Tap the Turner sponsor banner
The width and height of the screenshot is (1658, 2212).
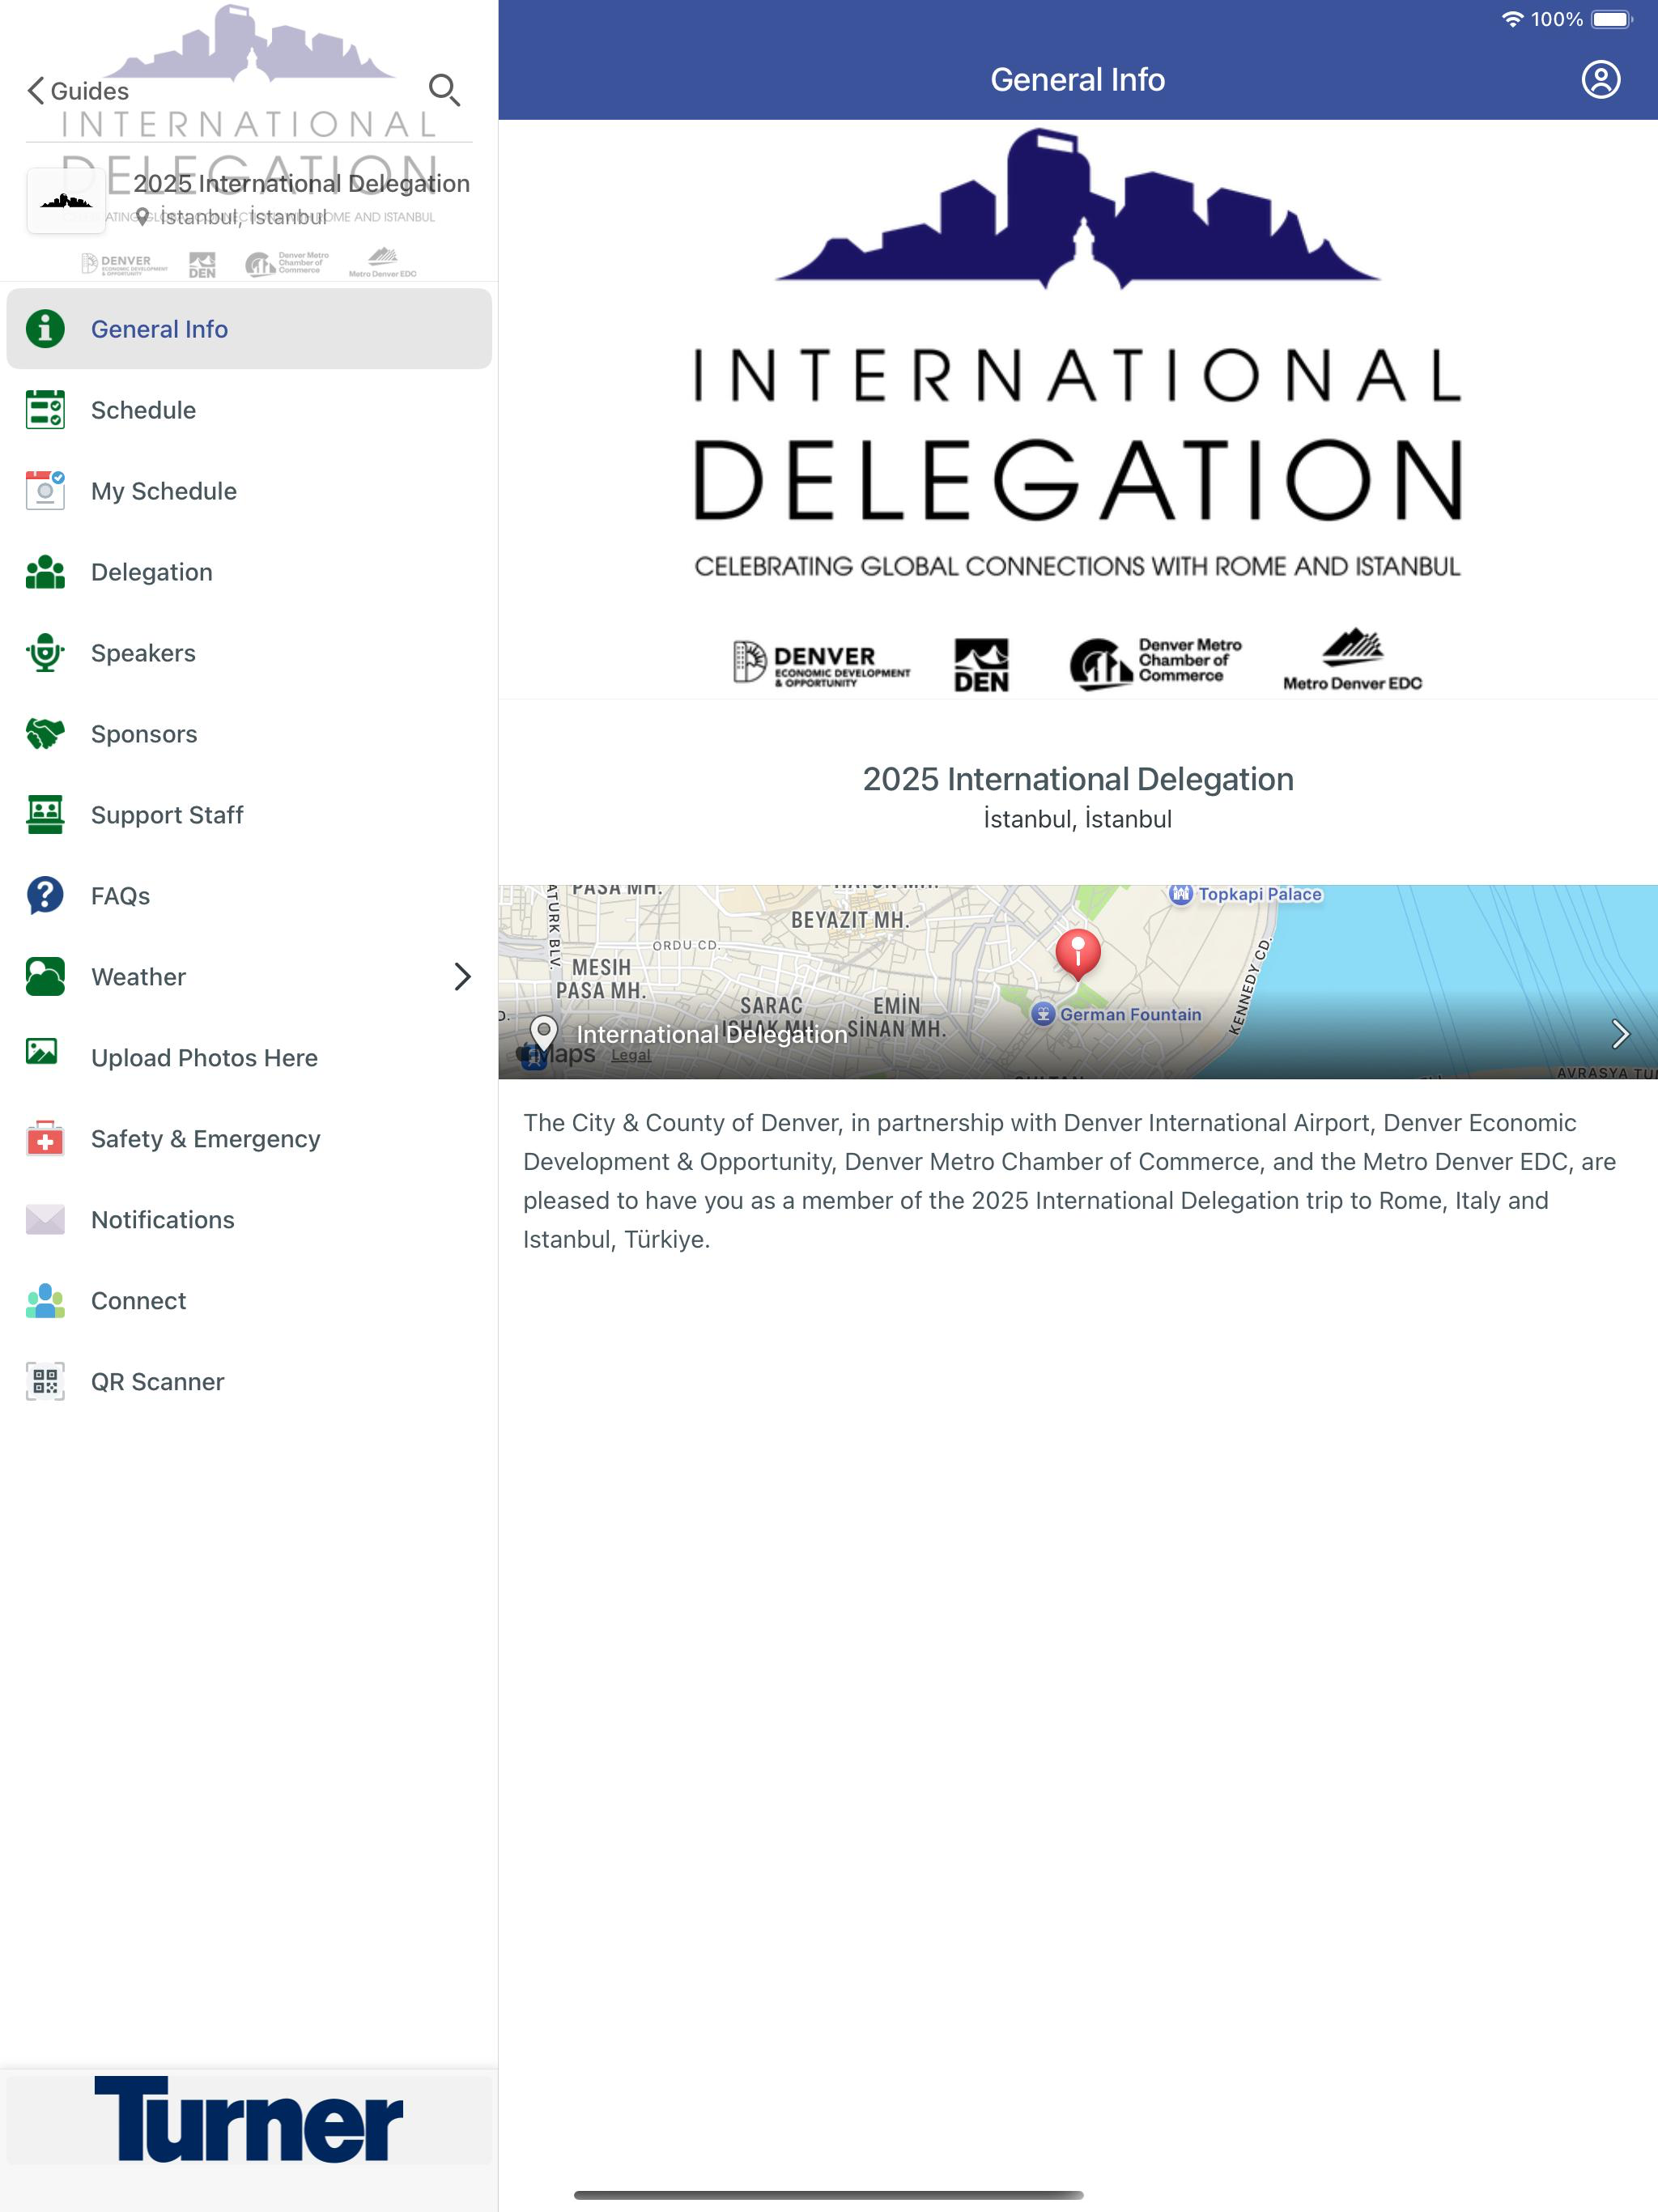249,2119
